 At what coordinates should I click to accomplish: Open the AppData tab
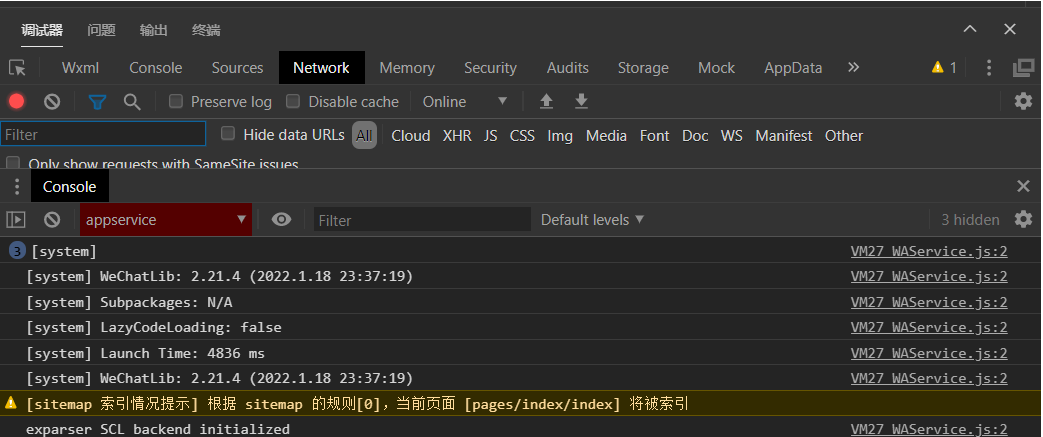793,68
